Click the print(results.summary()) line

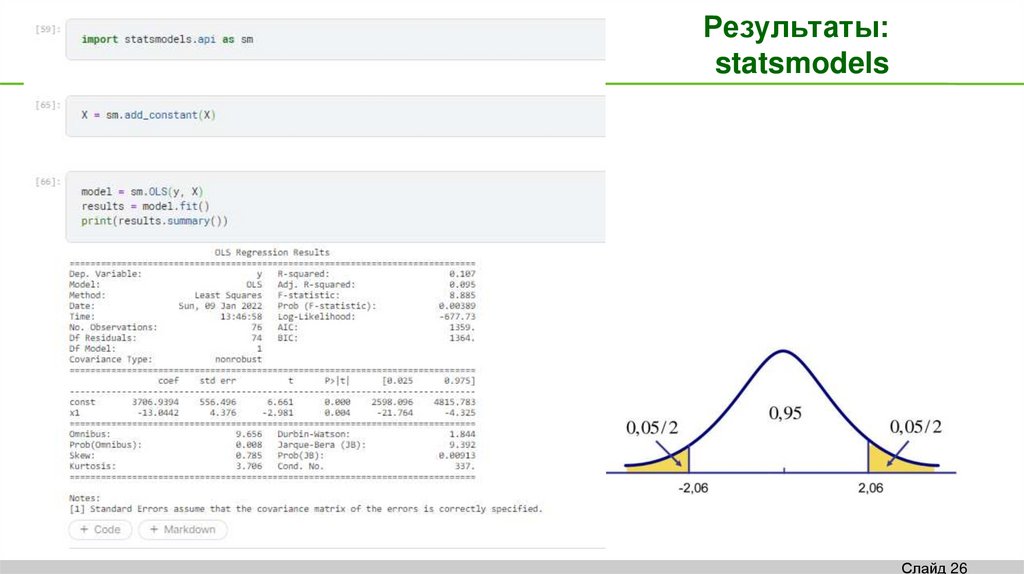154,221
